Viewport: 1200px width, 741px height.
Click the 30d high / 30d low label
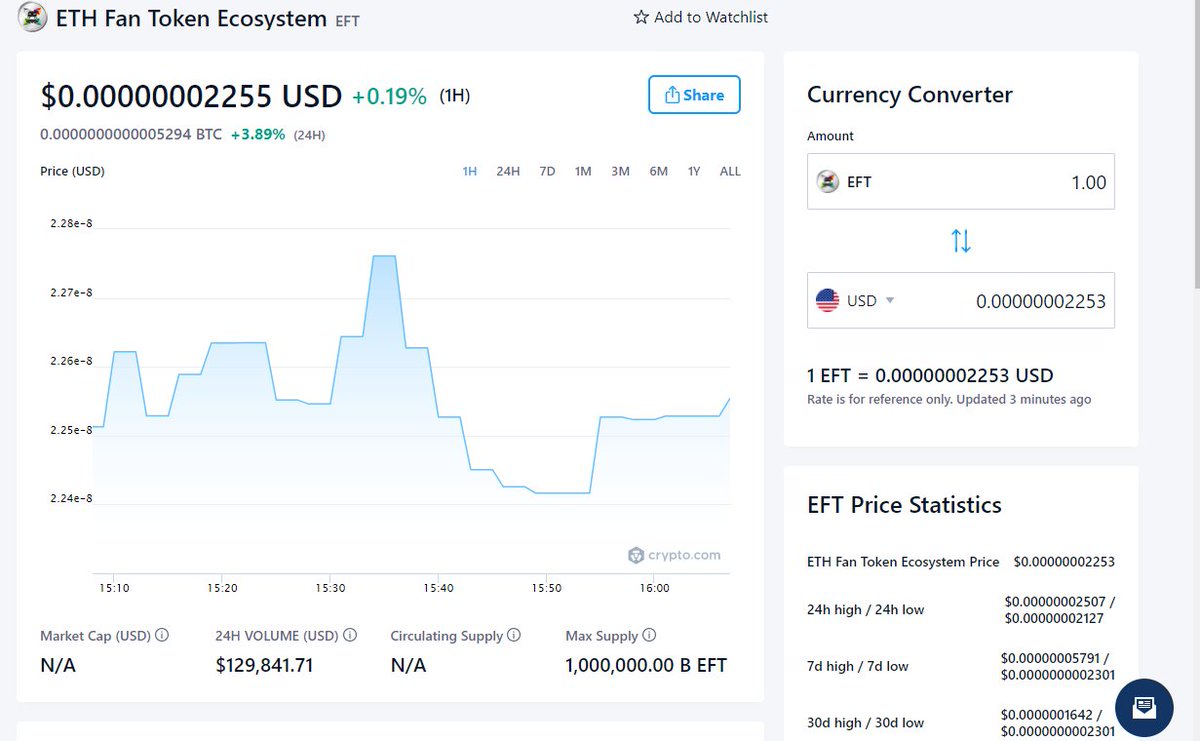(x=866, y=722)
